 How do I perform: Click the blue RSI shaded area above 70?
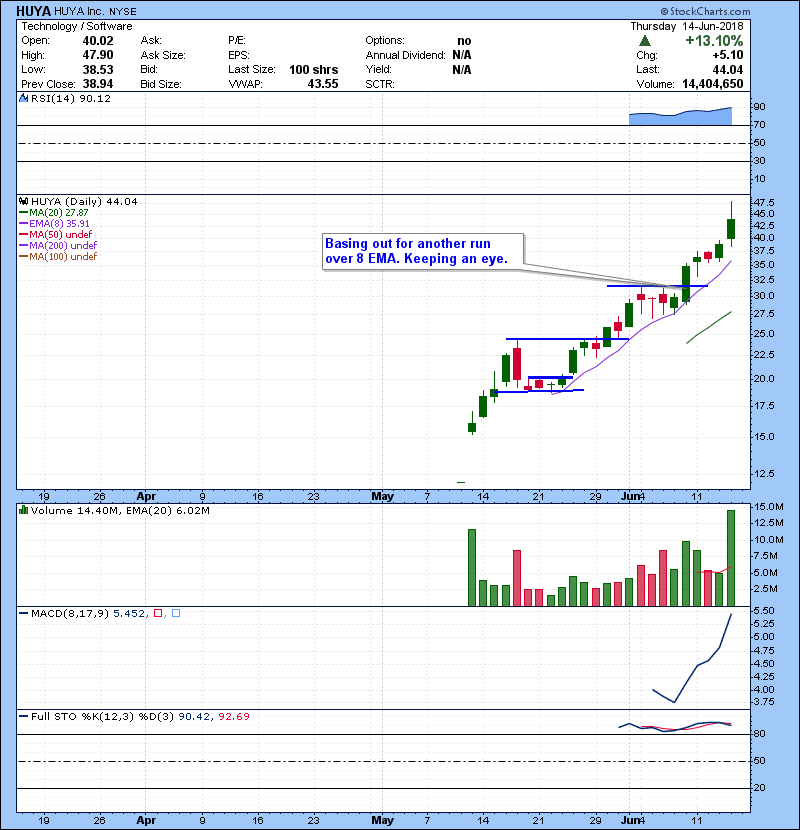pos(680,118)
